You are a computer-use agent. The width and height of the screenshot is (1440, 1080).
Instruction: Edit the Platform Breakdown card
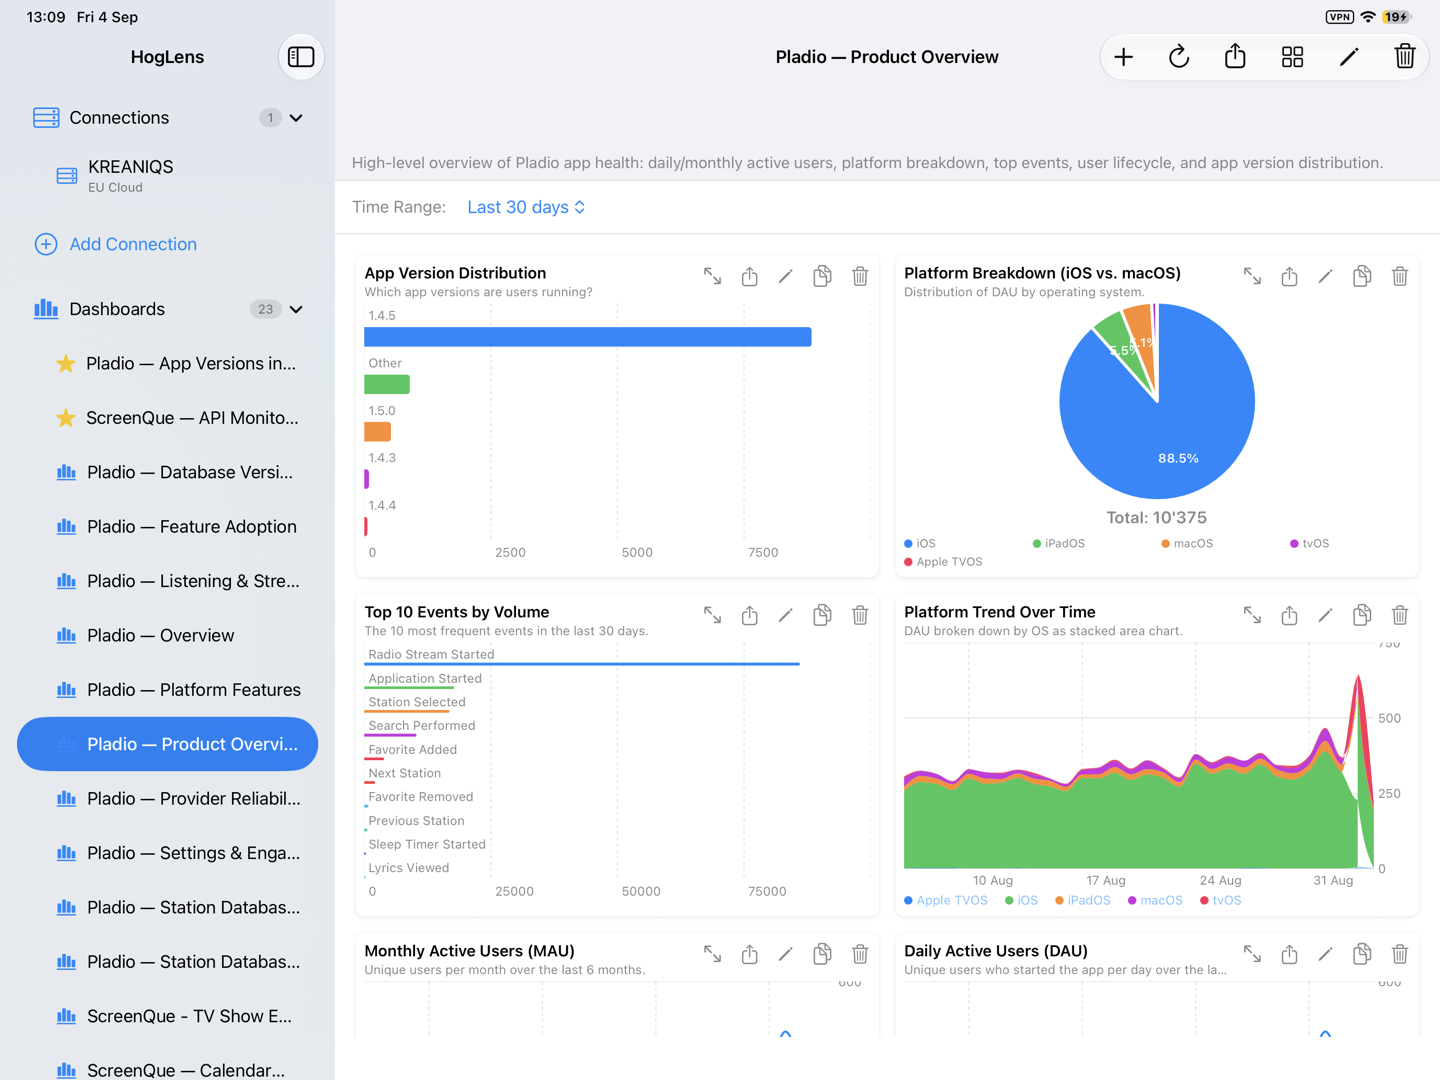[x=1325, y=276]
